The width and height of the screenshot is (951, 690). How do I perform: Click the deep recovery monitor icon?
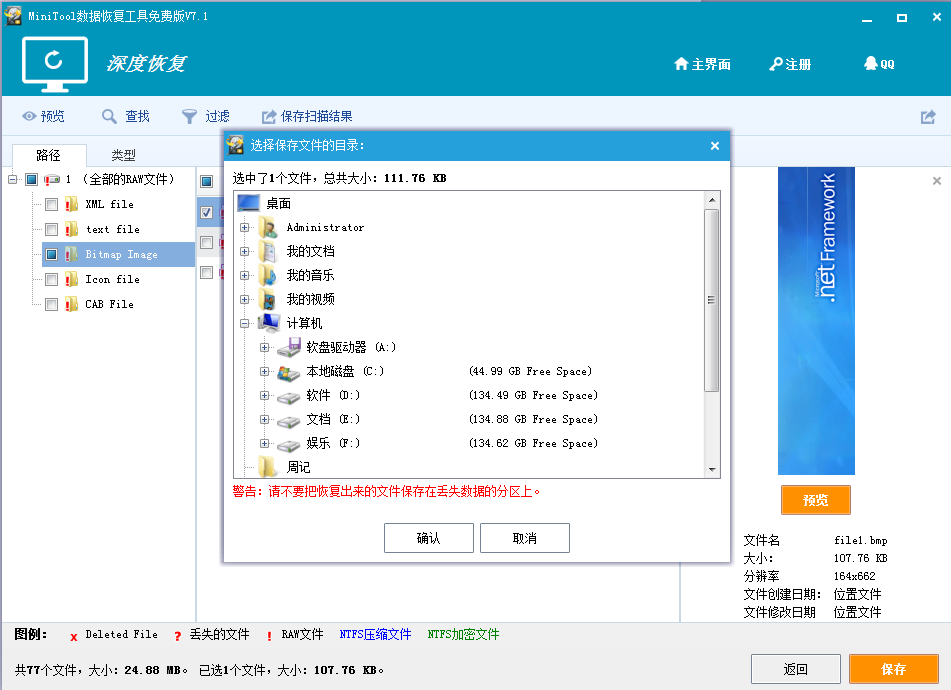(55, 64)
